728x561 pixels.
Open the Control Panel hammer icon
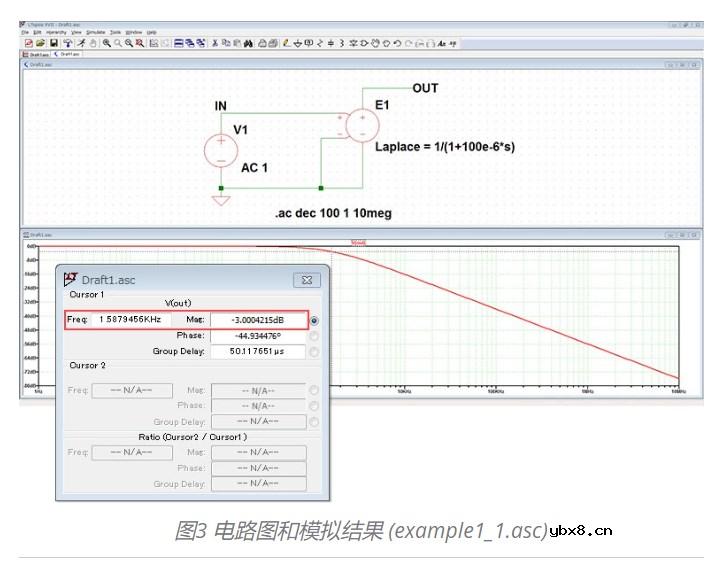click(x=68, y=43)
